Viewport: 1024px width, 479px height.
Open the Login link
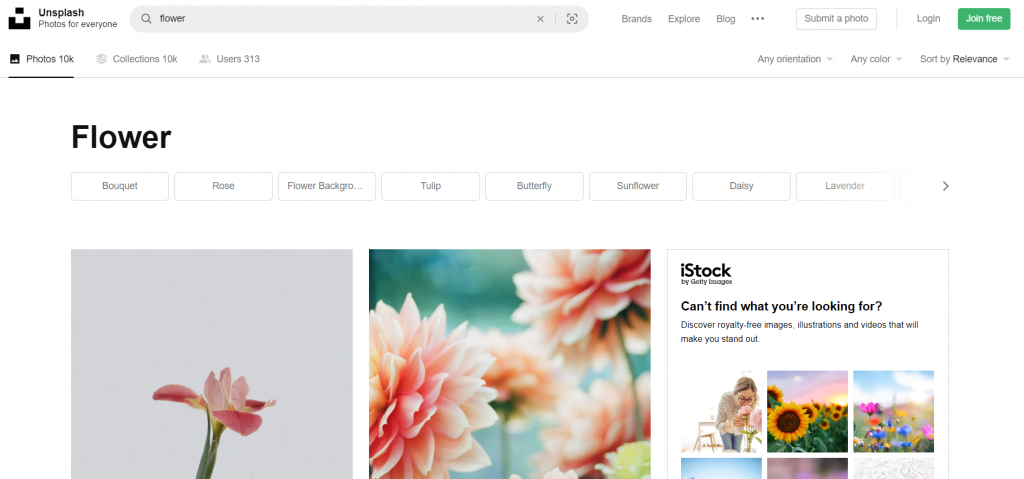tap(928, 19)
